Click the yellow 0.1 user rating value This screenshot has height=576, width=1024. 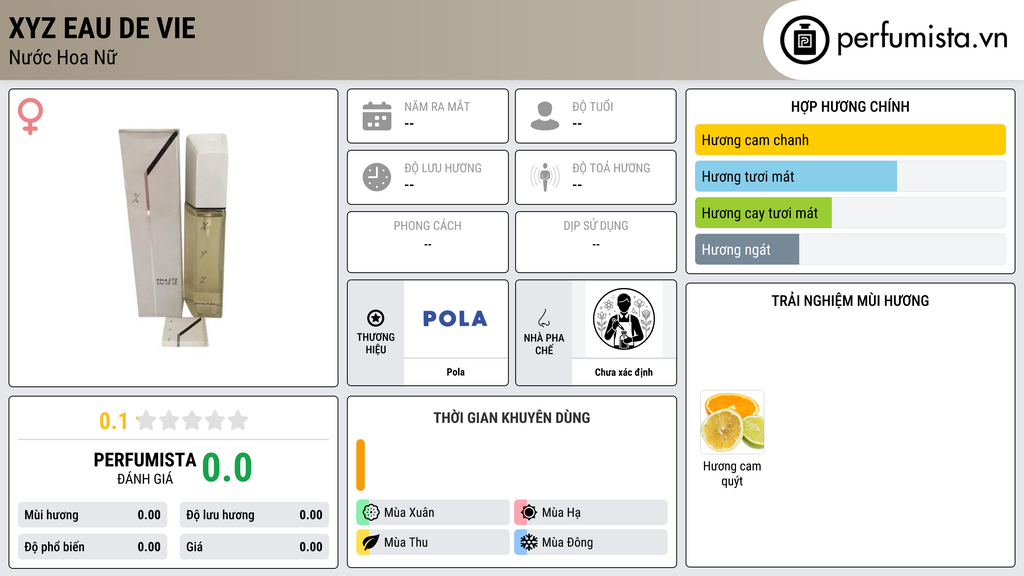[x=113, y=421]
